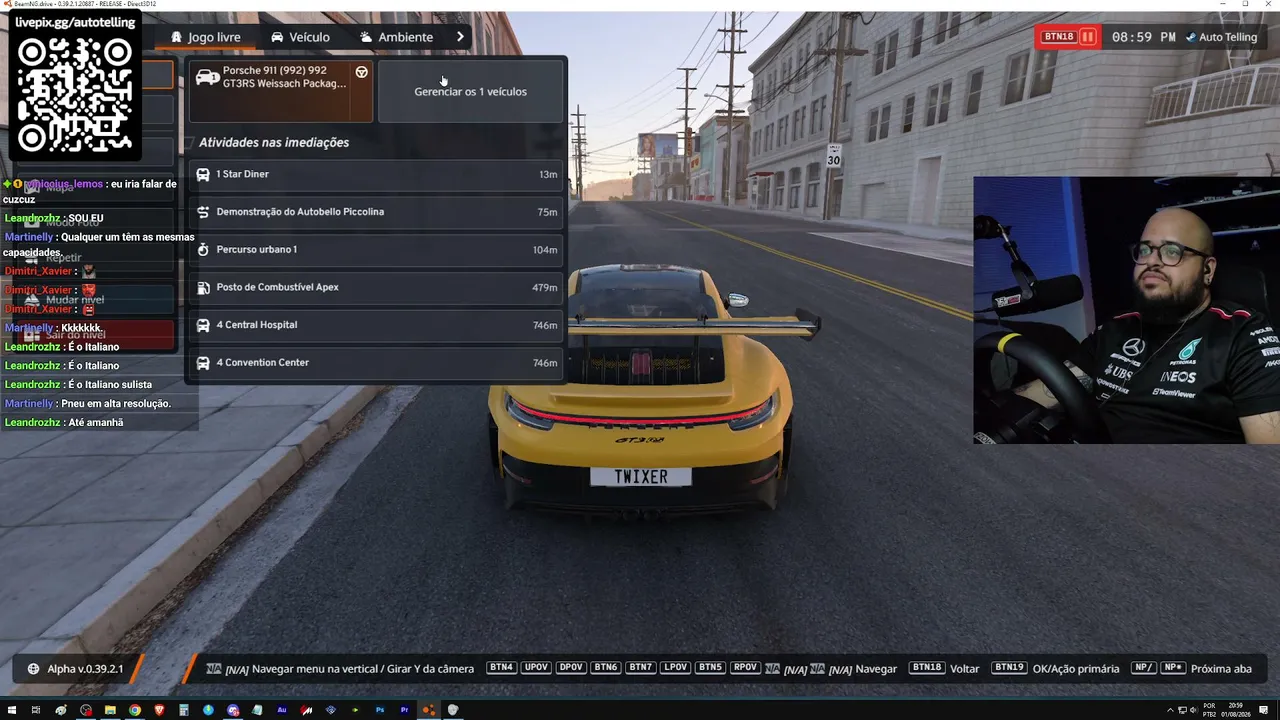Open Adobe Audition from the taskbar
This screenshot has height=720, width=1280.
click(x=282, y=710)
